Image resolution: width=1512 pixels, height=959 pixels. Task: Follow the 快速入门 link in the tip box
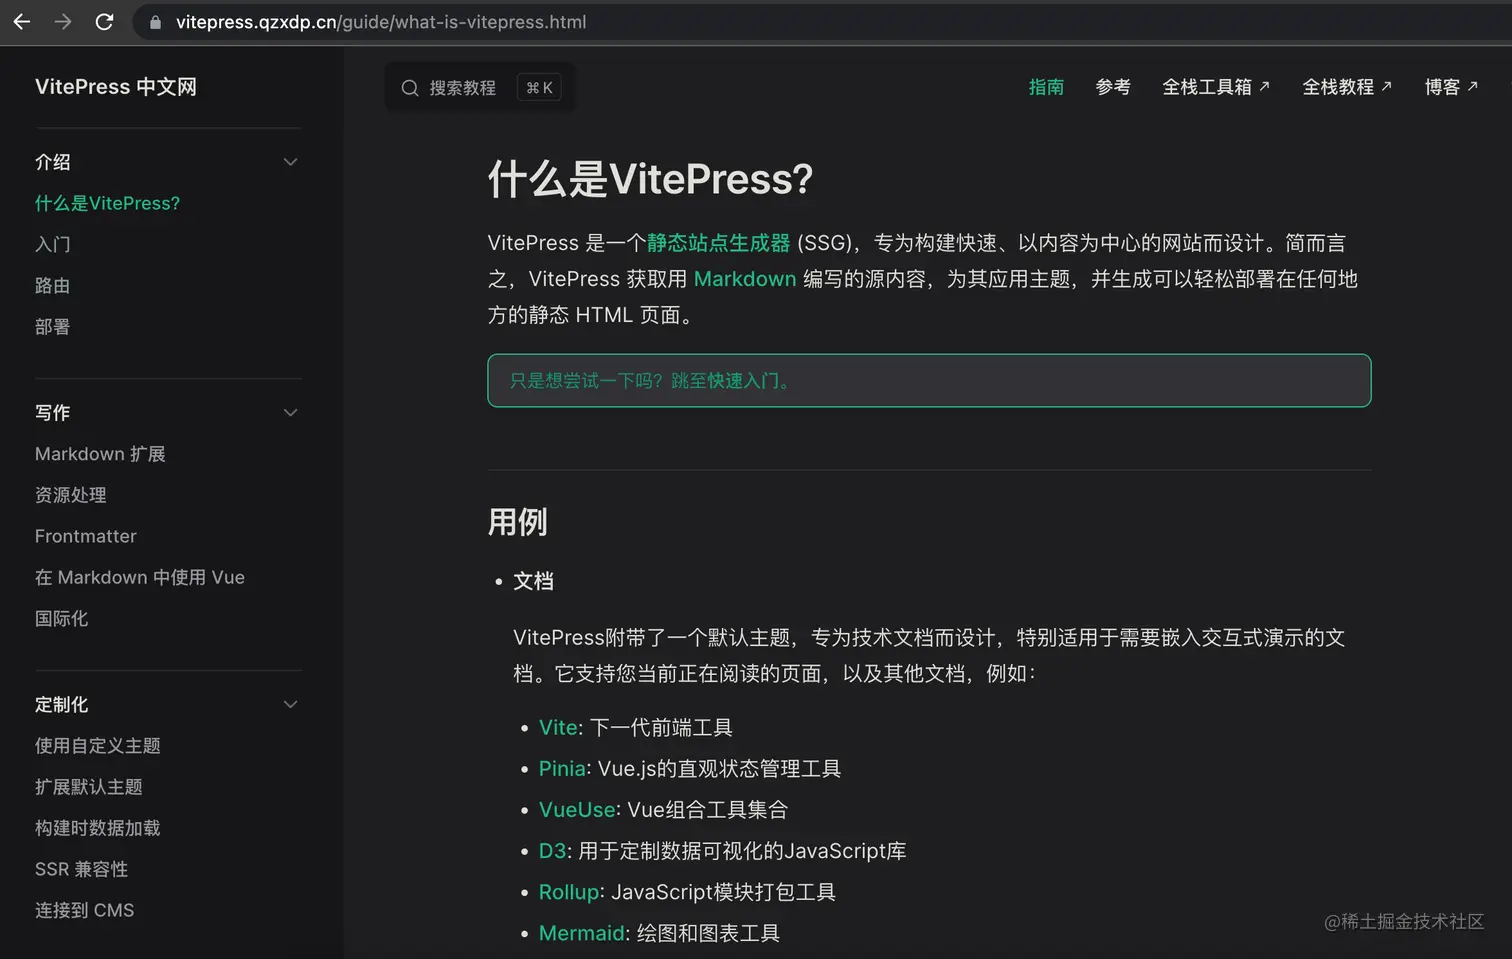pos(743,381)
